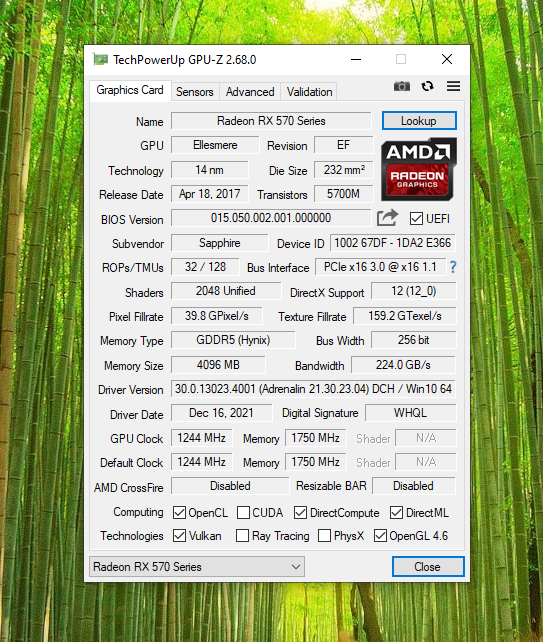Take a screenshot with the camera icon
The height and width of the screenshot is (642, 543).
tap(402, 86)
